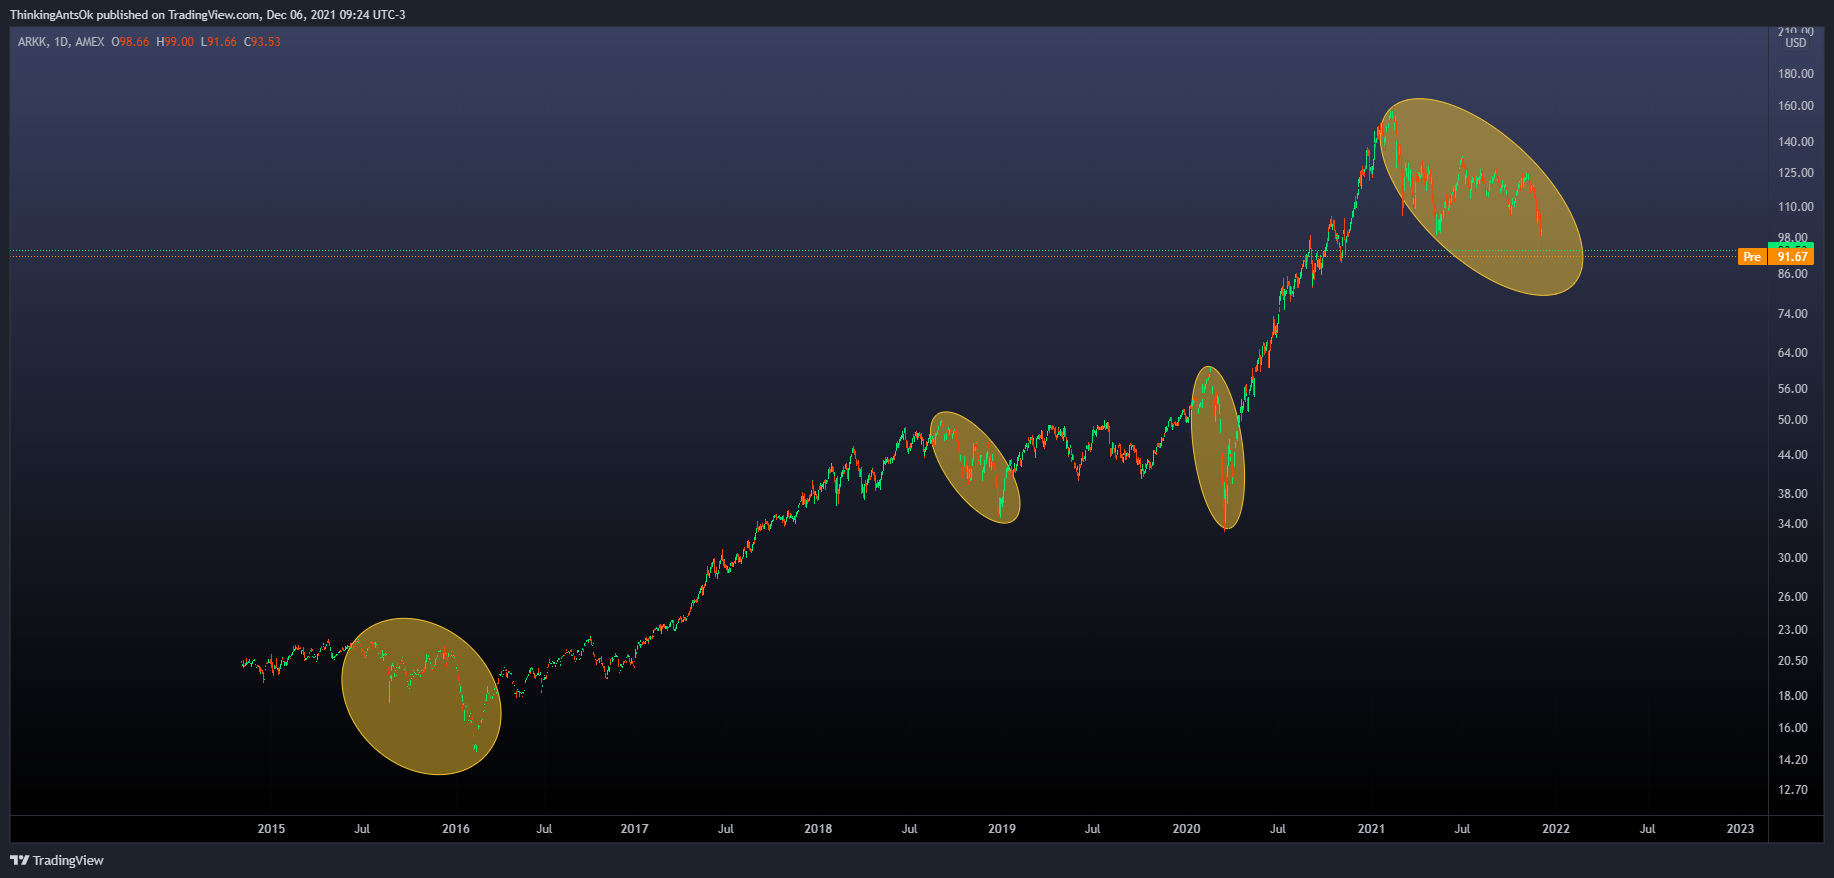This screenshot has width=1834, height=878.
Task: Click the 50.00 price axis label
Action: (x=1793, y=420)
